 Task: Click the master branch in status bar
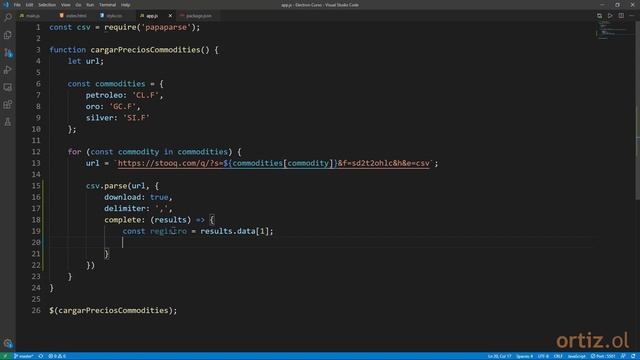click(x=24, y=356)
